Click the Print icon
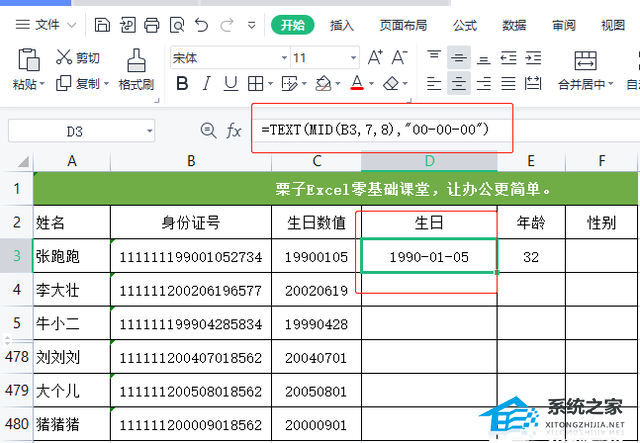The width and height of the screenshot is (640, 443). point(151,25)
